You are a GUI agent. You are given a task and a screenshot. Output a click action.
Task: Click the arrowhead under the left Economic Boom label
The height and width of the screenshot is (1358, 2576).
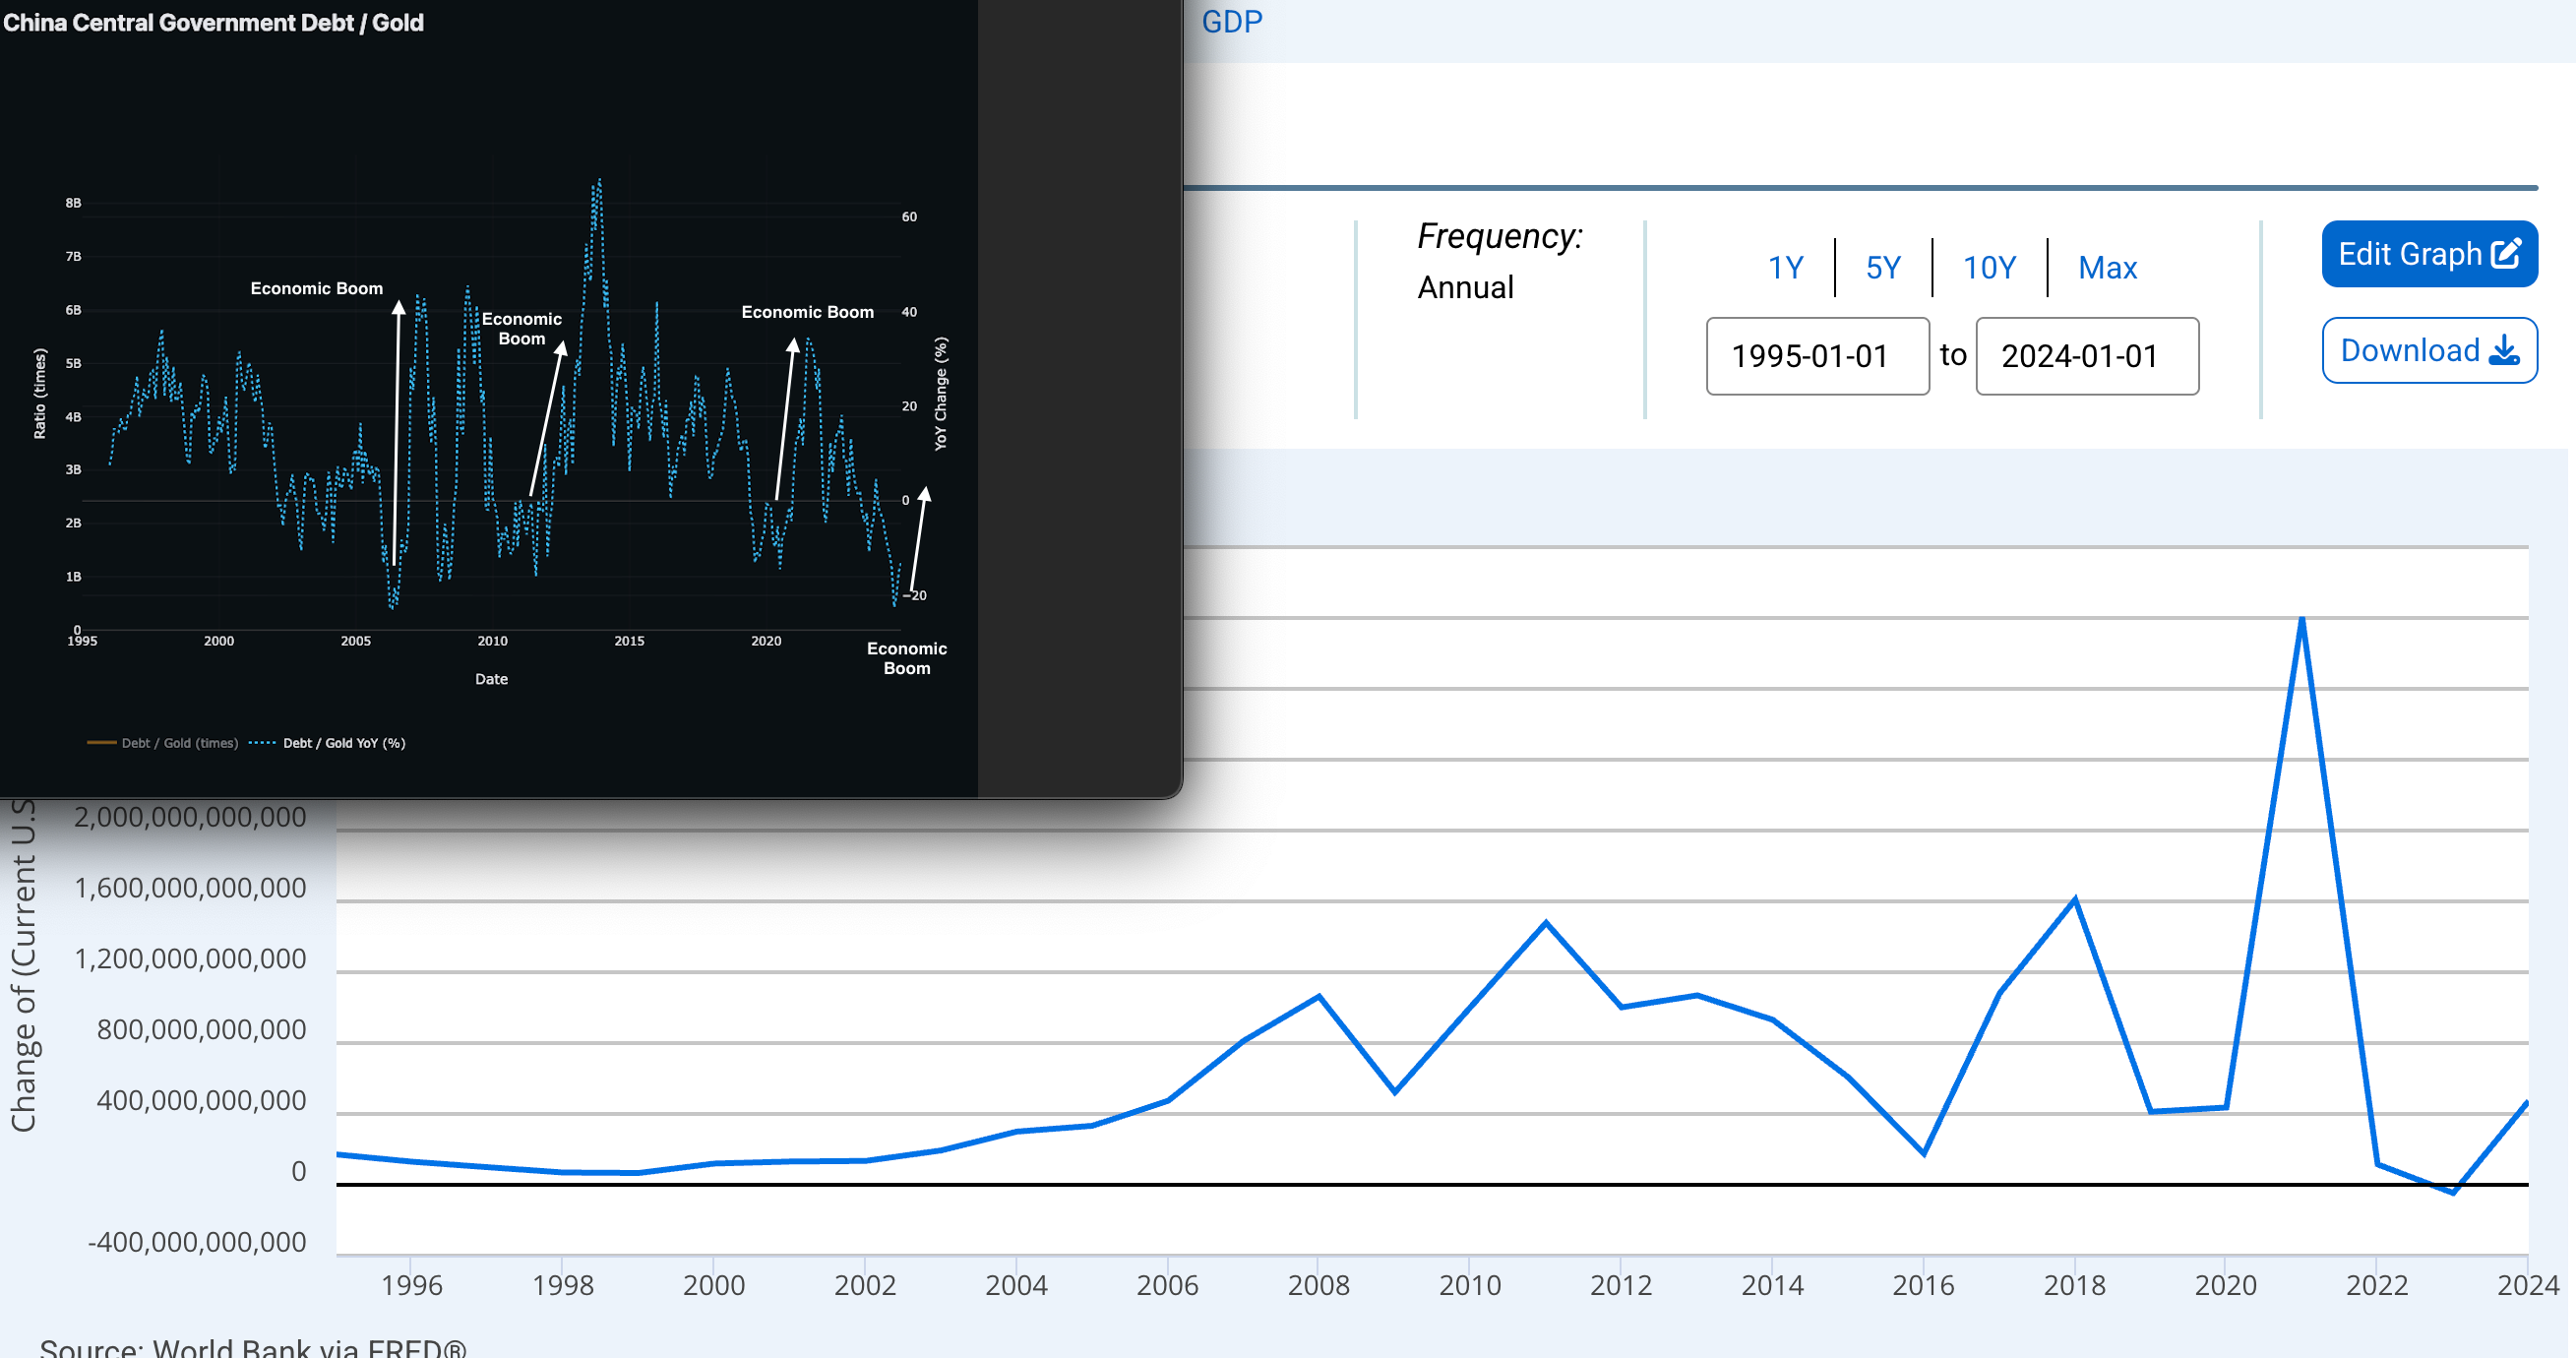(398, 307)
